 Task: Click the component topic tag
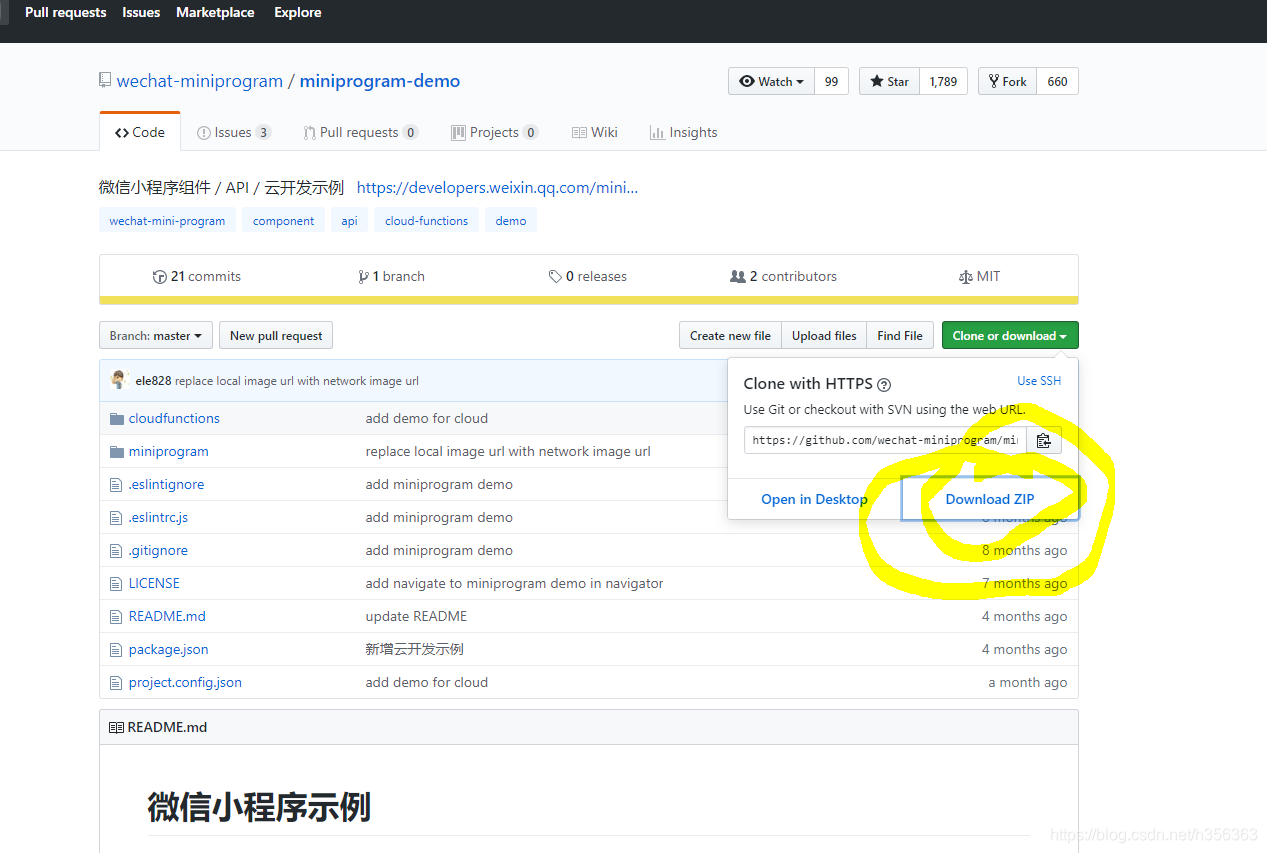tap(283, 221)
